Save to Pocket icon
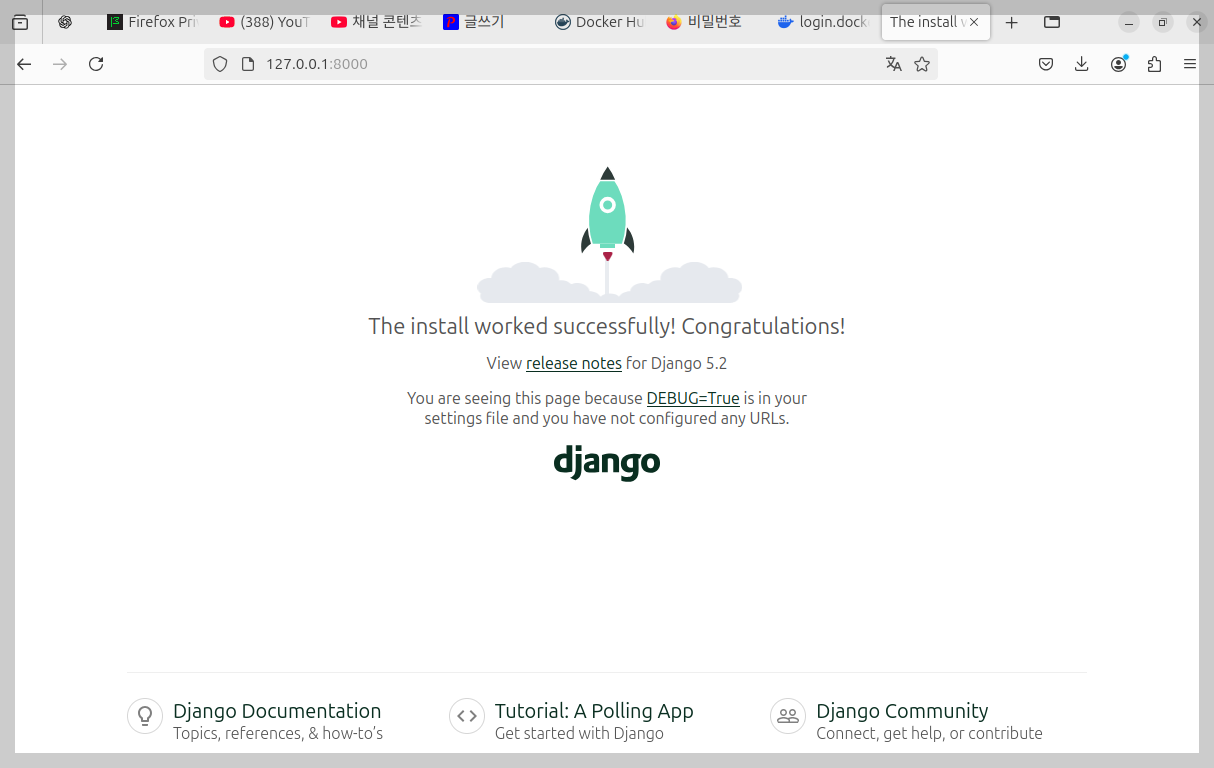 (x=1045, y=64)
